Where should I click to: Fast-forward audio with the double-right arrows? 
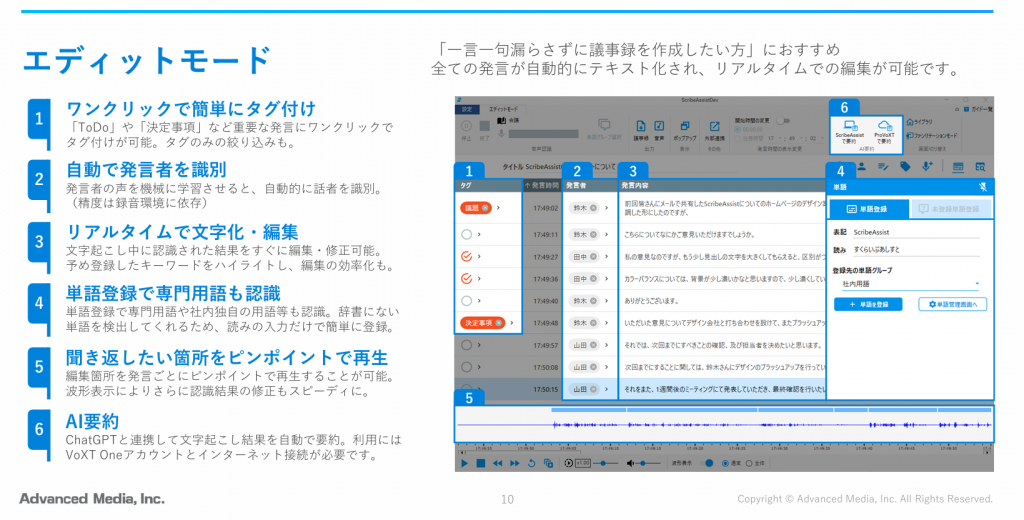[515, 463]
